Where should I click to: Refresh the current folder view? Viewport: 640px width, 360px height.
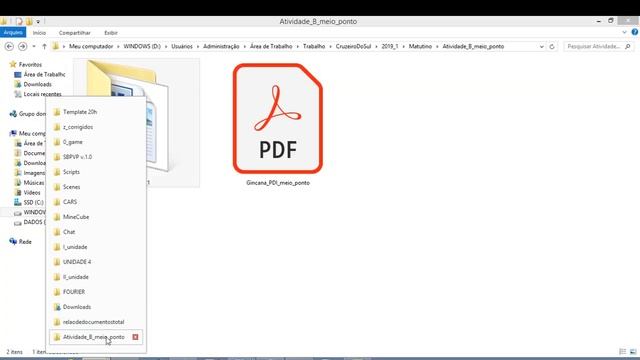click(552, 47)
